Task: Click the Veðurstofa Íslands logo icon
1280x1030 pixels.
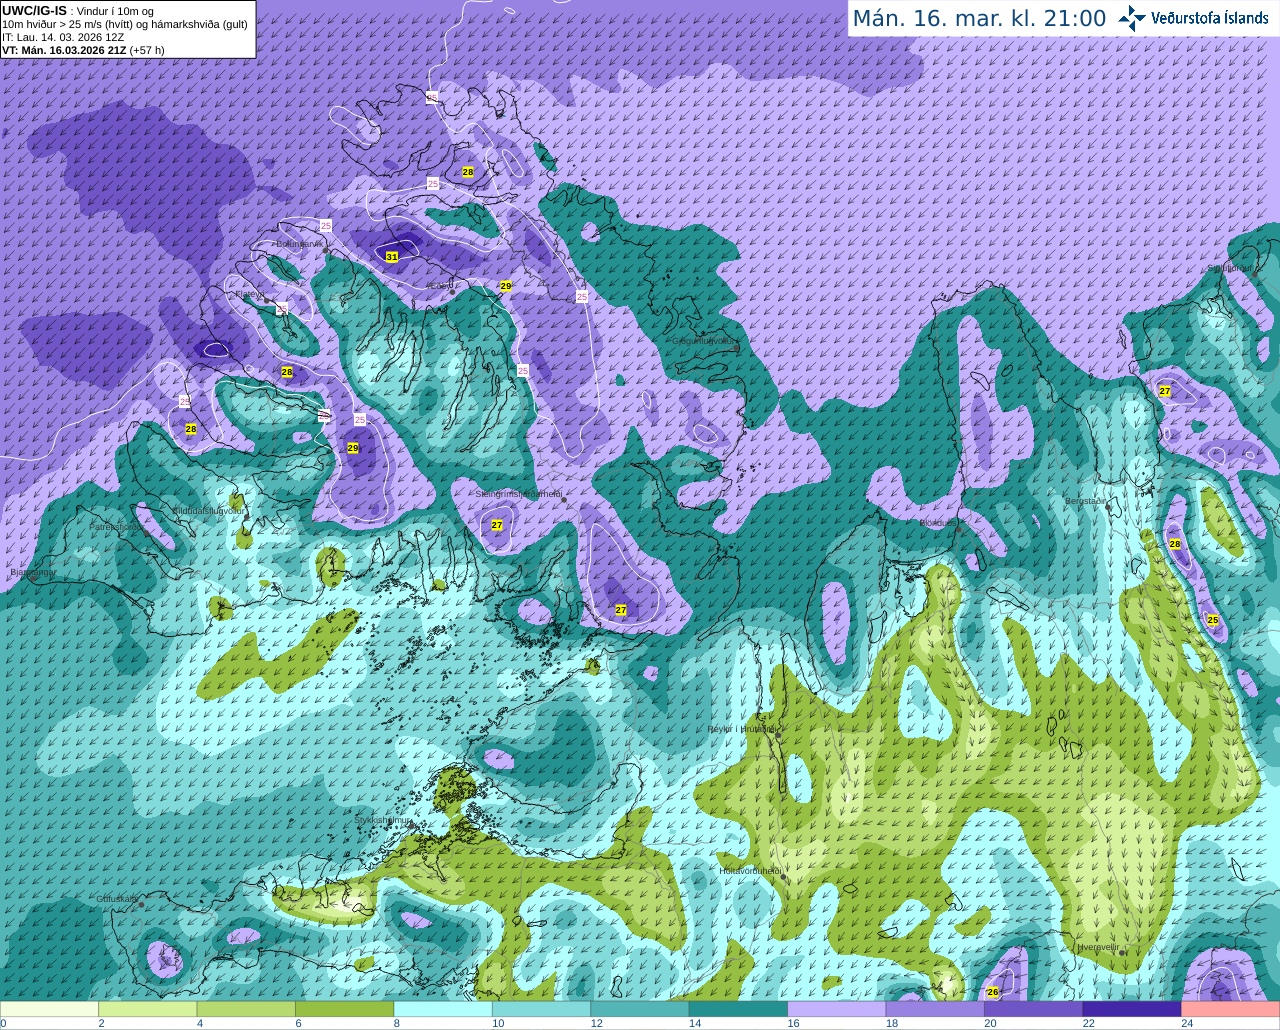Action: (1132, 18)
